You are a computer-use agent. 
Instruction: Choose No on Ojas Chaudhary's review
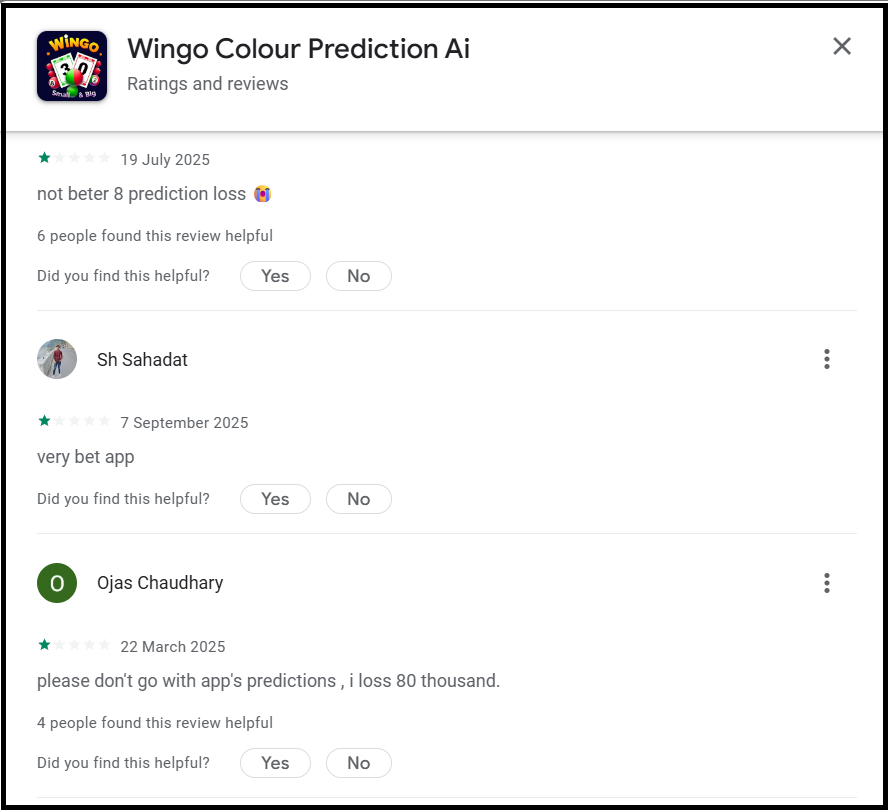358,763
